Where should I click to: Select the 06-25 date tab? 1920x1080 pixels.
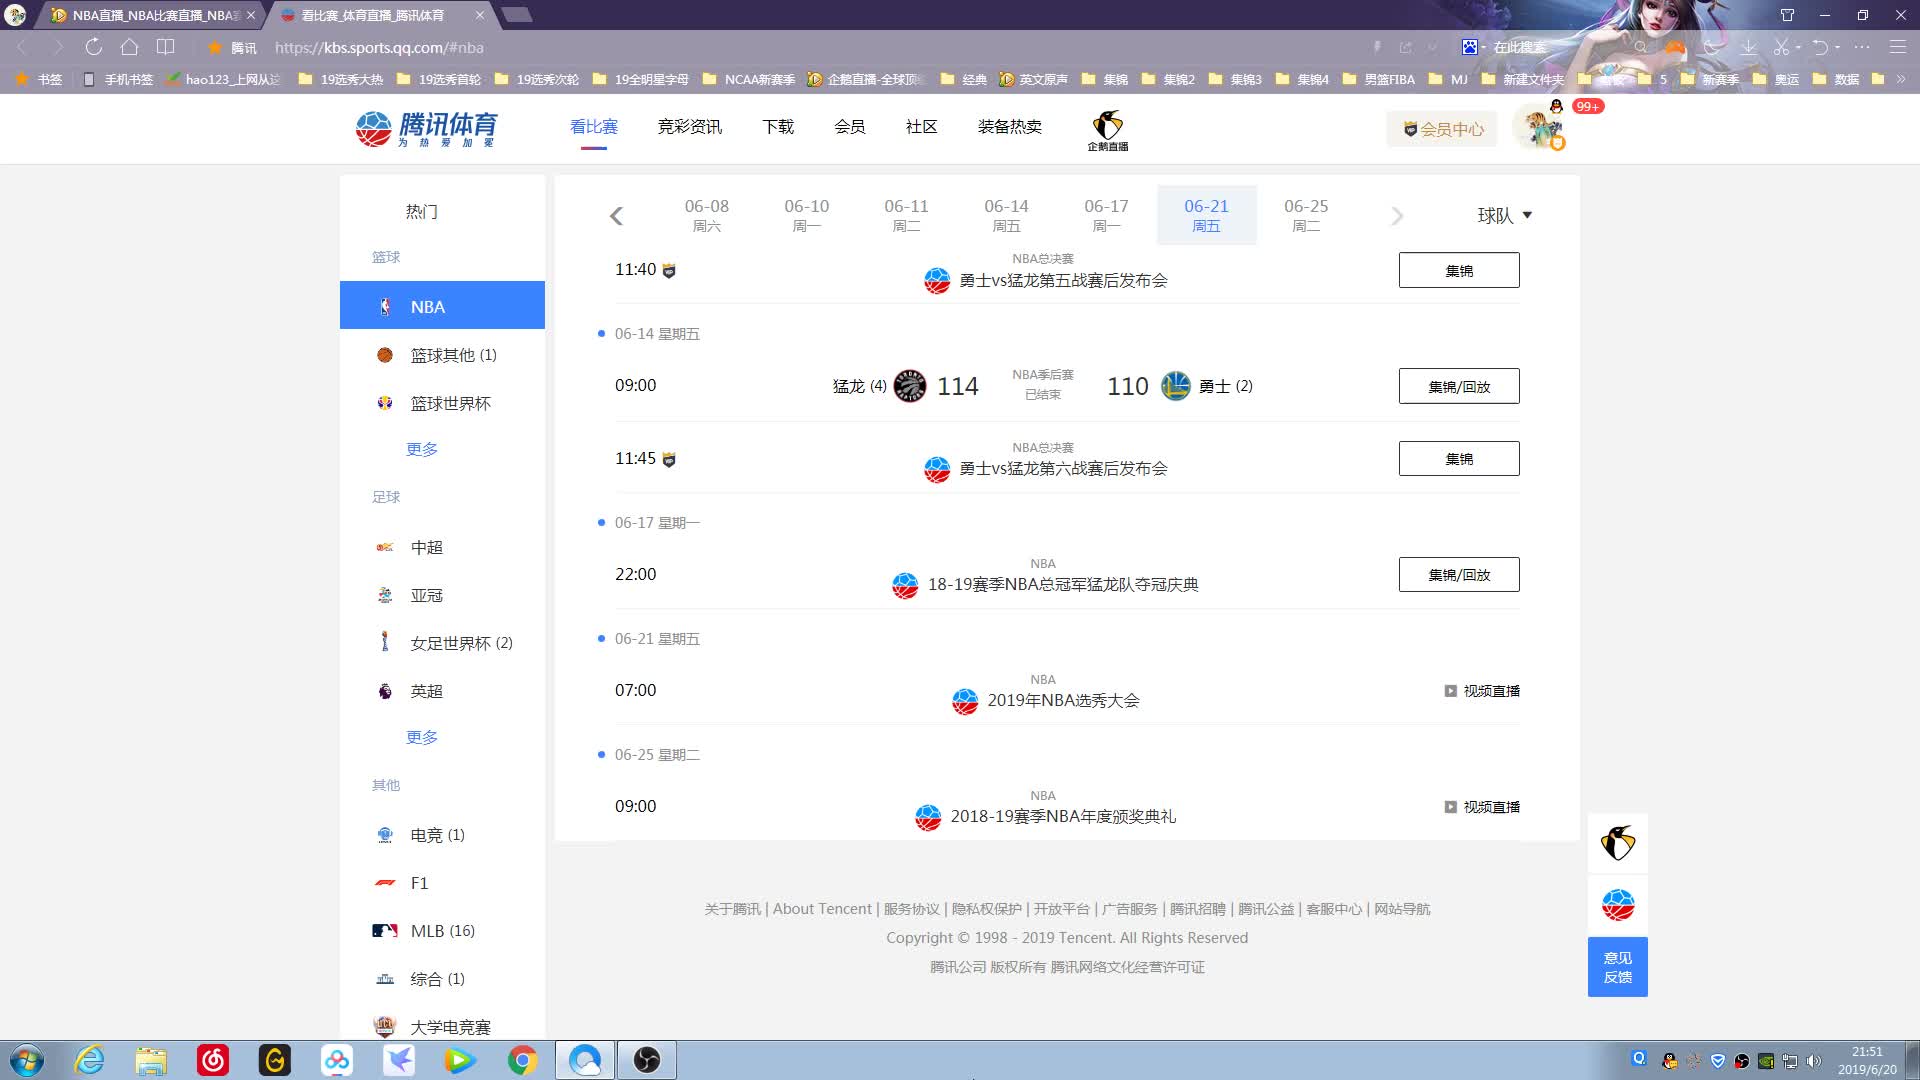click(x=1305, y=214)
